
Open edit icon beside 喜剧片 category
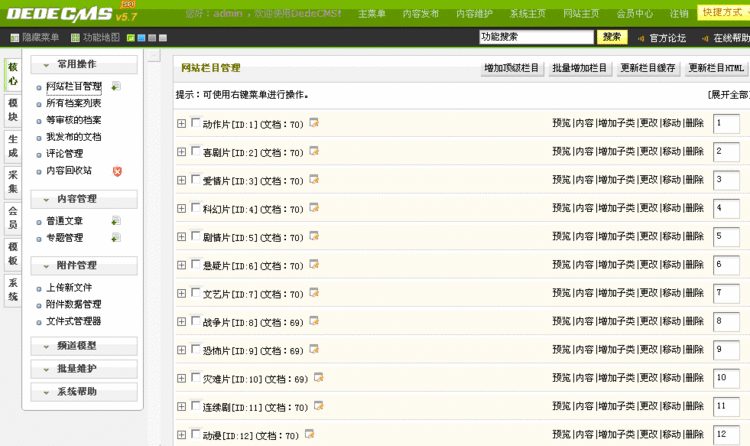[x=314, y=151]
